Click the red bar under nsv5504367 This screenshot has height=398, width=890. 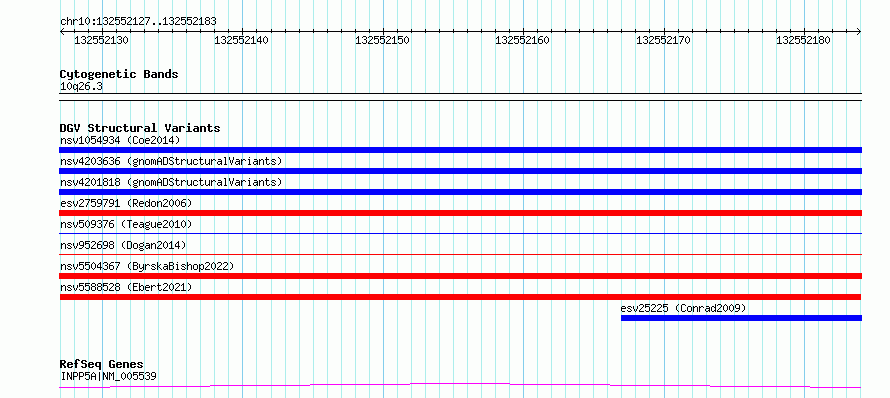tap(460, 276)
